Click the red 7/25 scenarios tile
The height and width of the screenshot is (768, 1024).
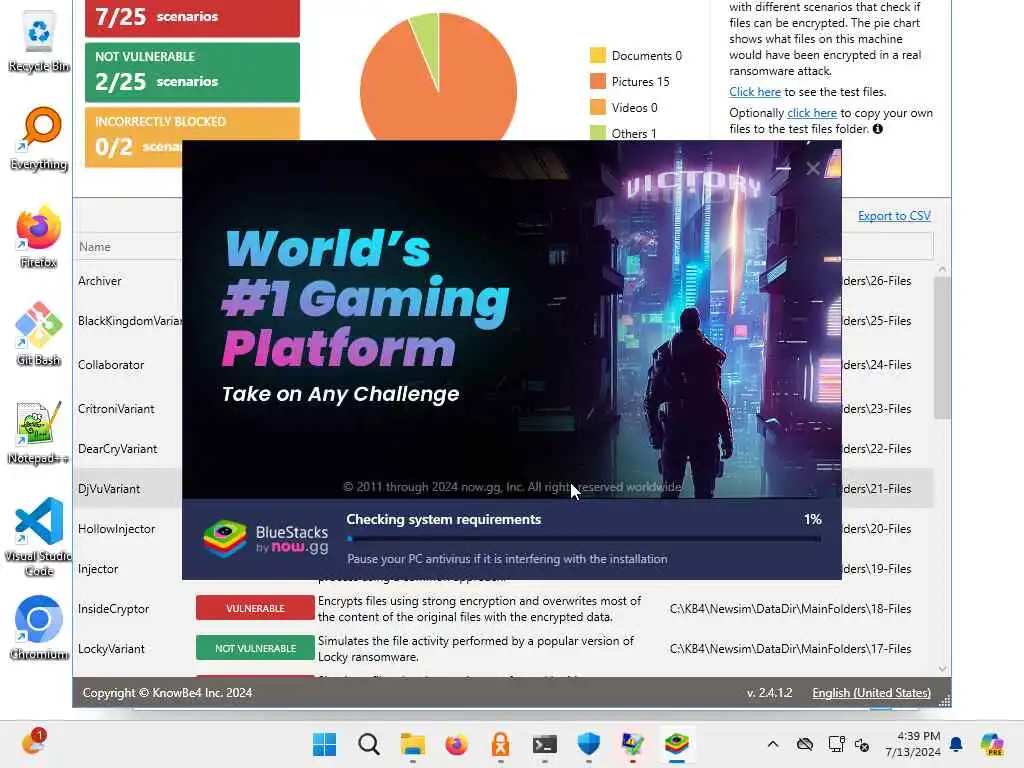(x=193, y=18)
